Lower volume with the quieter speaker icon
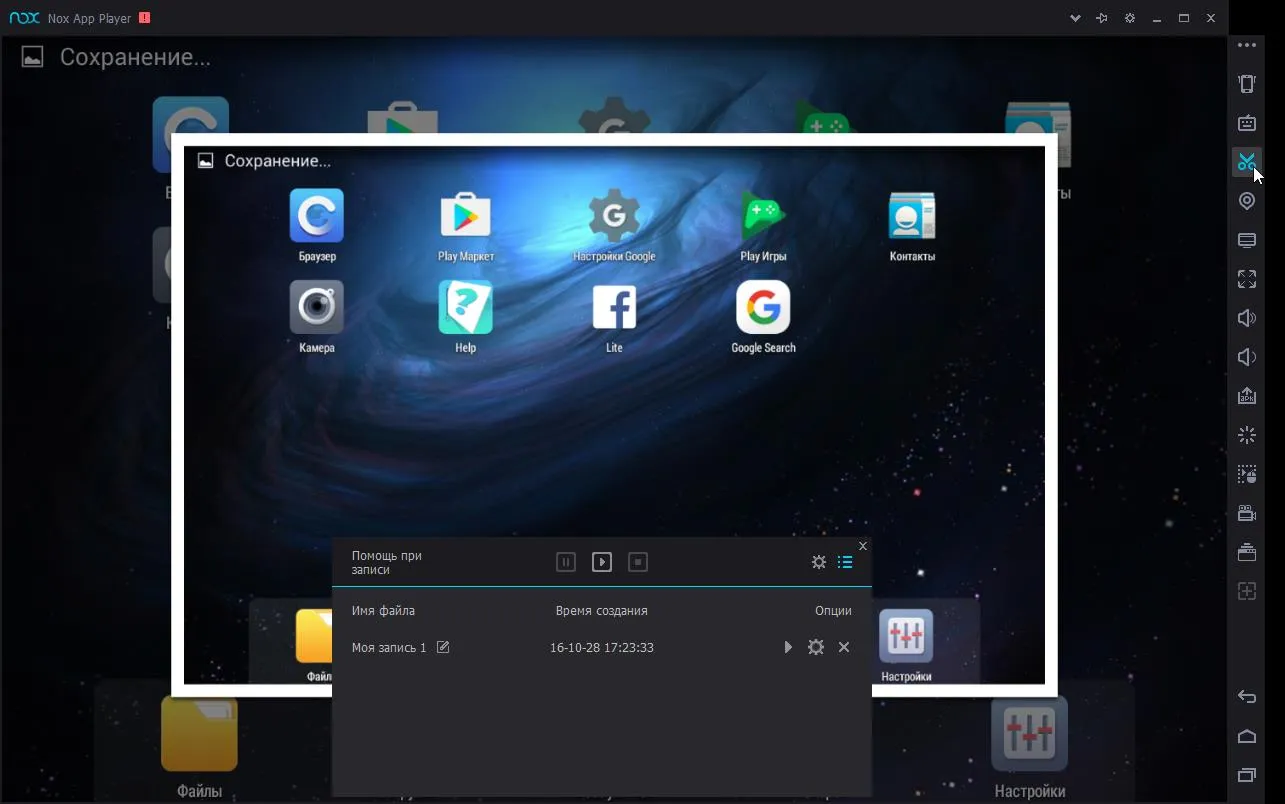The height and width of the screenshot is (804, 1285). pyautogui.click(x=1246, y=357)
